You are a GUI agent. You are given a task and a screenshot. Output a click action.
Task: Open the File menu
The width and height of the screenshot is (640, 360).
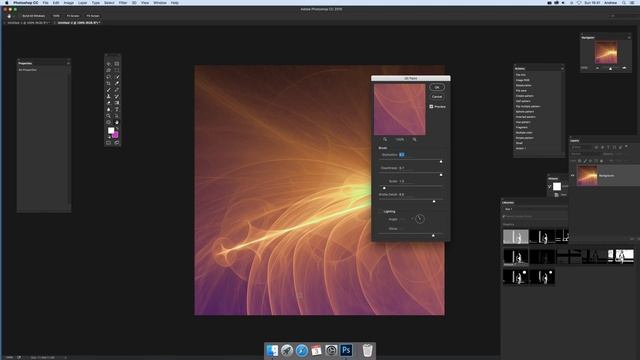tap(45, 3)
